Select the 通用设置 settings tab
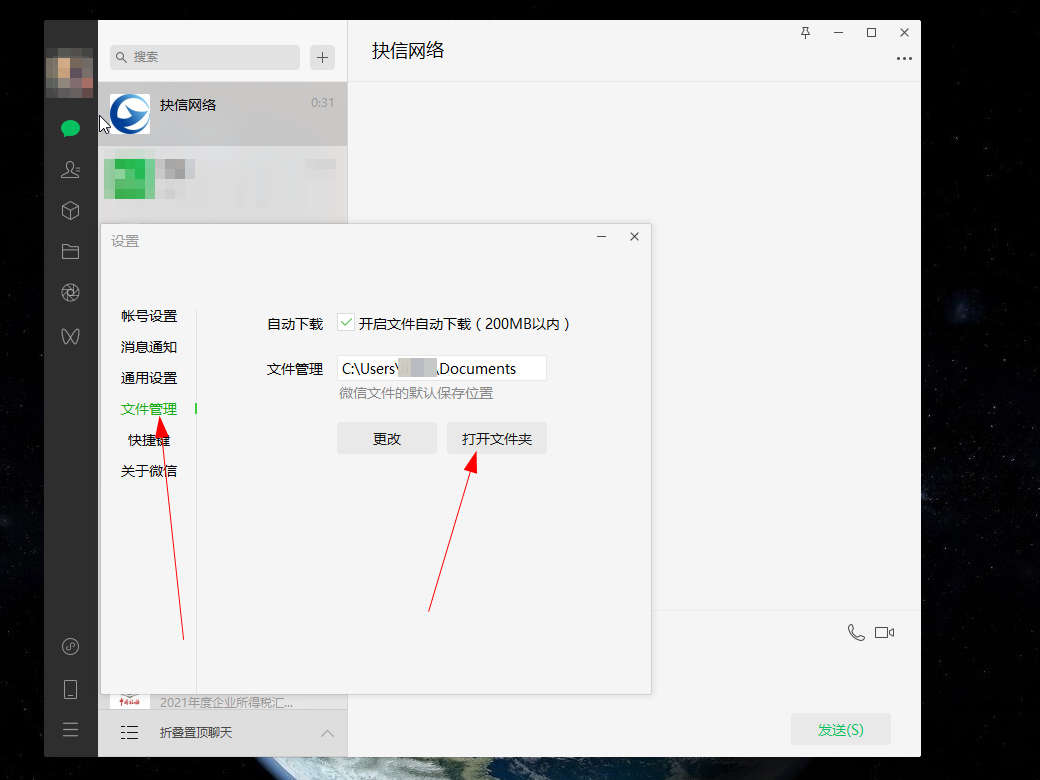Screen dimensions: 1040x780 click(149, 378)
